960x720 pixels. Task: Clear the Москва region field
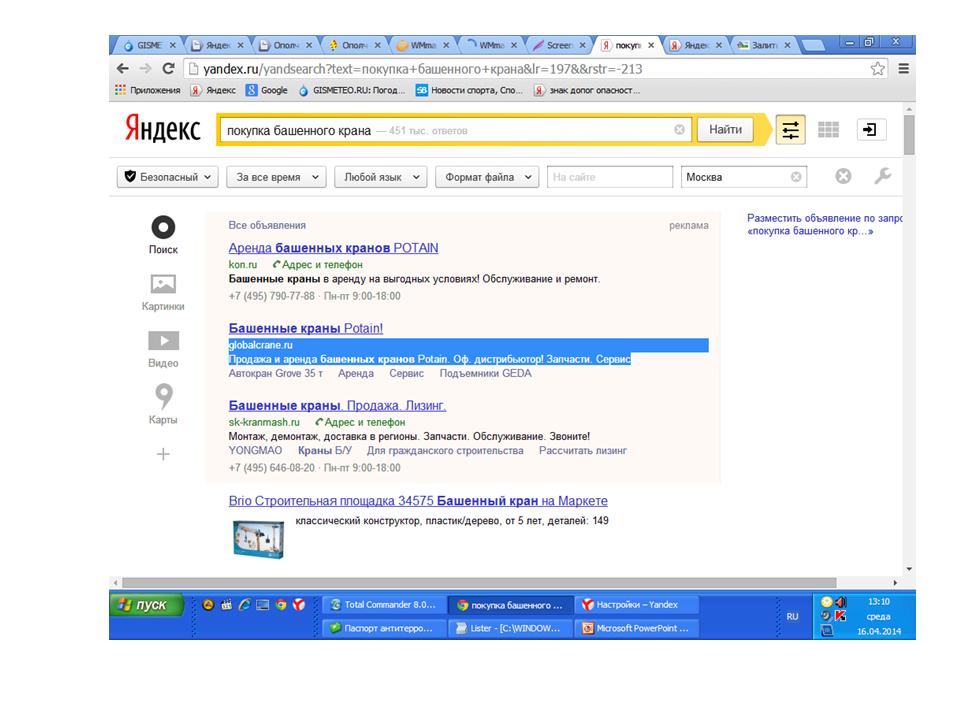(796, 177)
